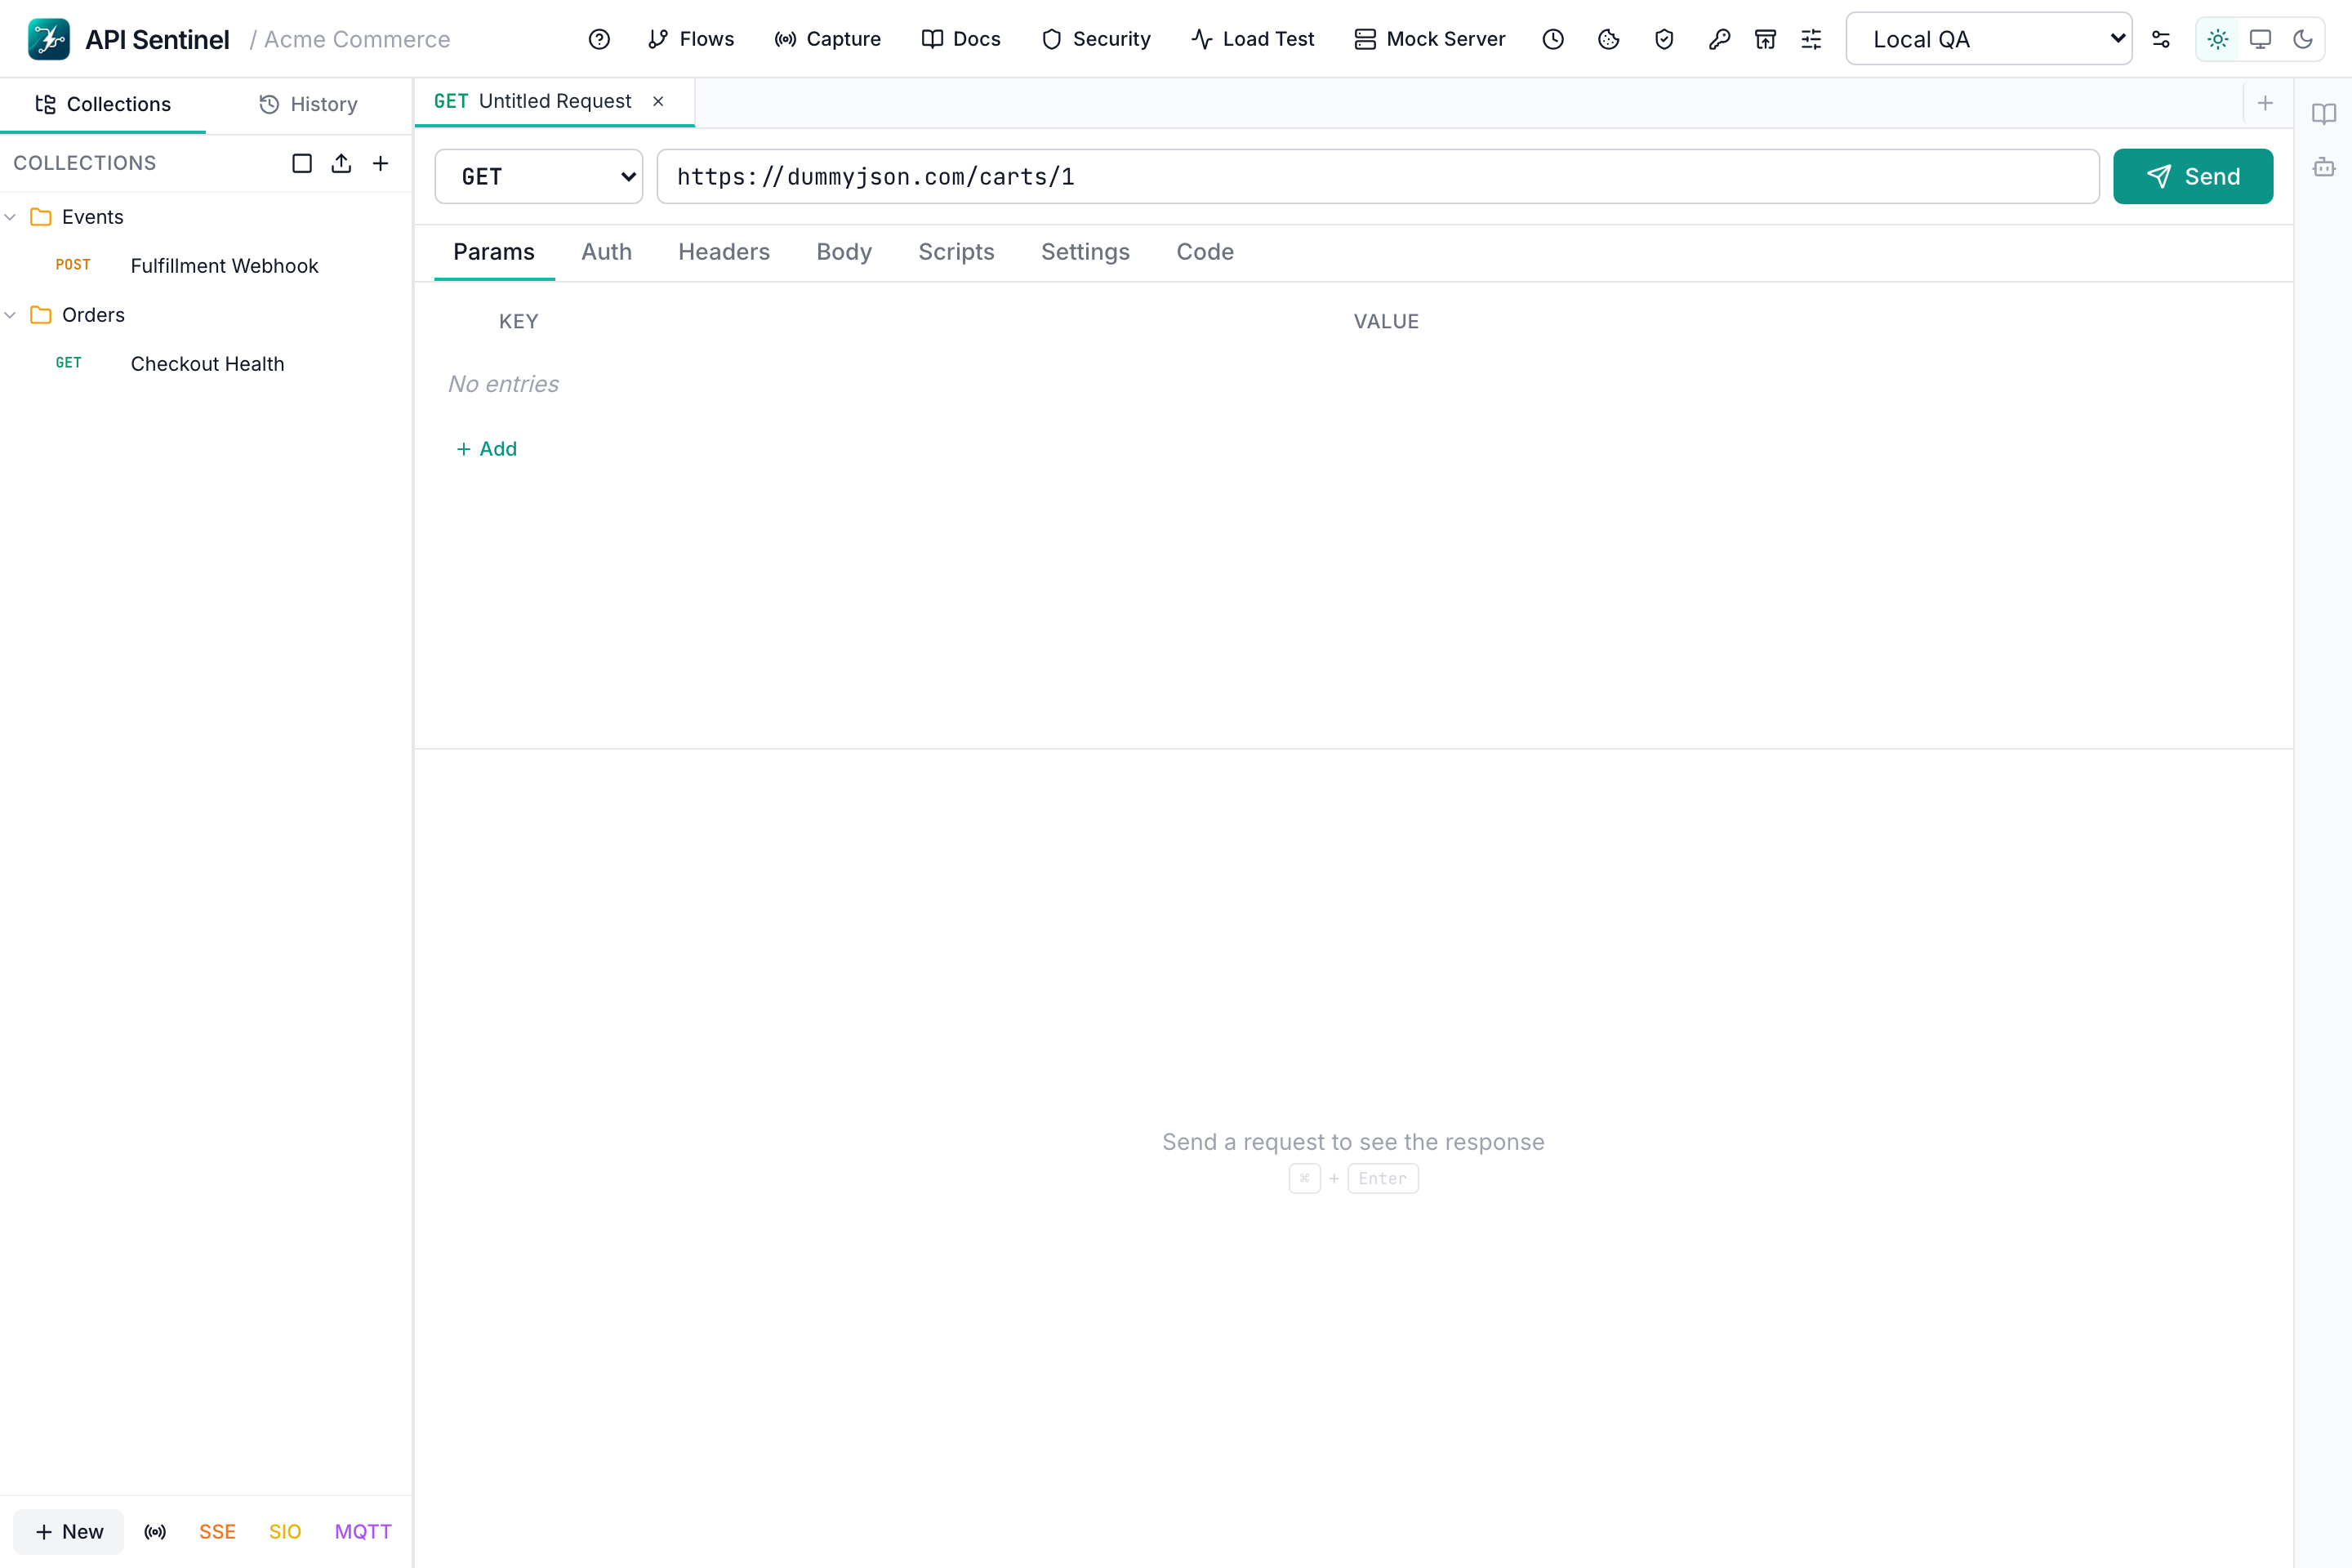The image size is (2352, 1568).
Task: Switch to the Collections sidebar tab
Action: tap(103, 104)
